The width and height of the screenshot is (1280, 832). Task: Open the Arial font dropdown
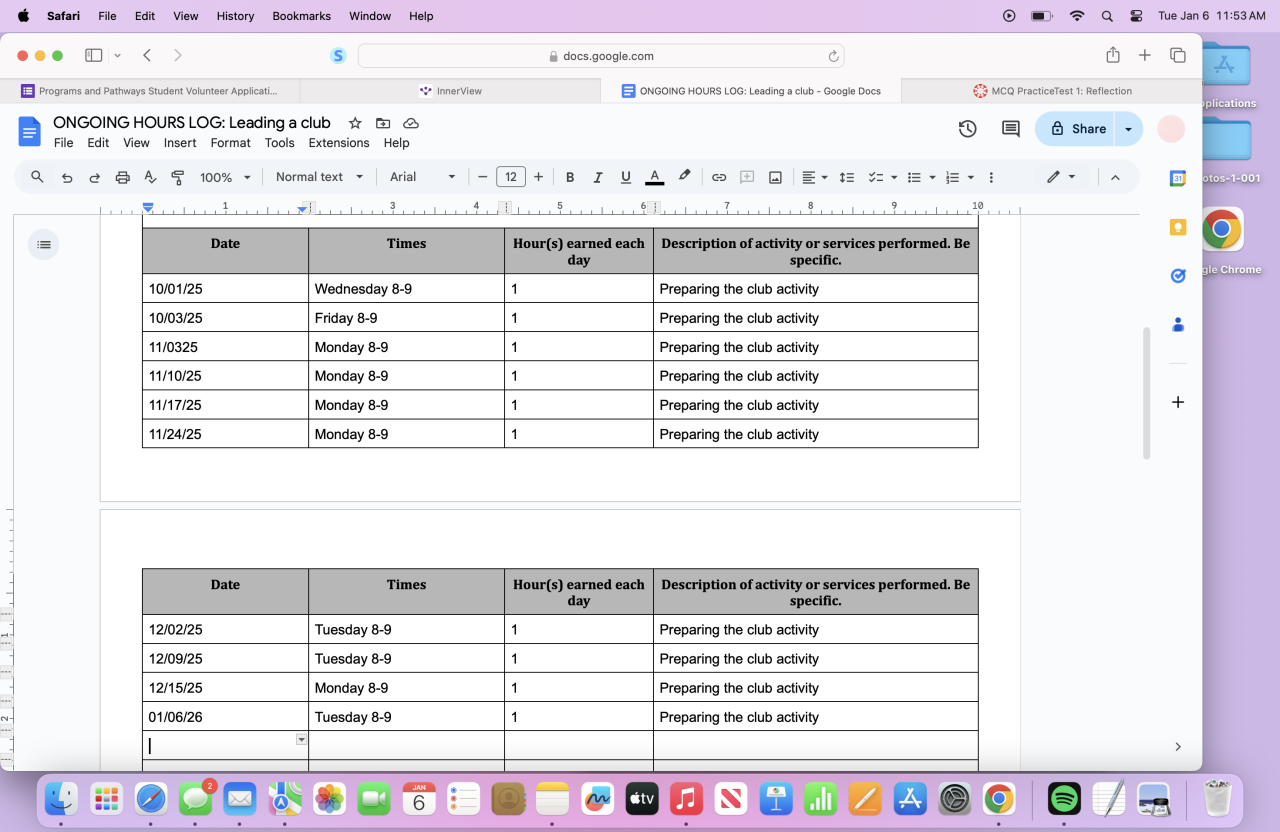tap(422, 177)
